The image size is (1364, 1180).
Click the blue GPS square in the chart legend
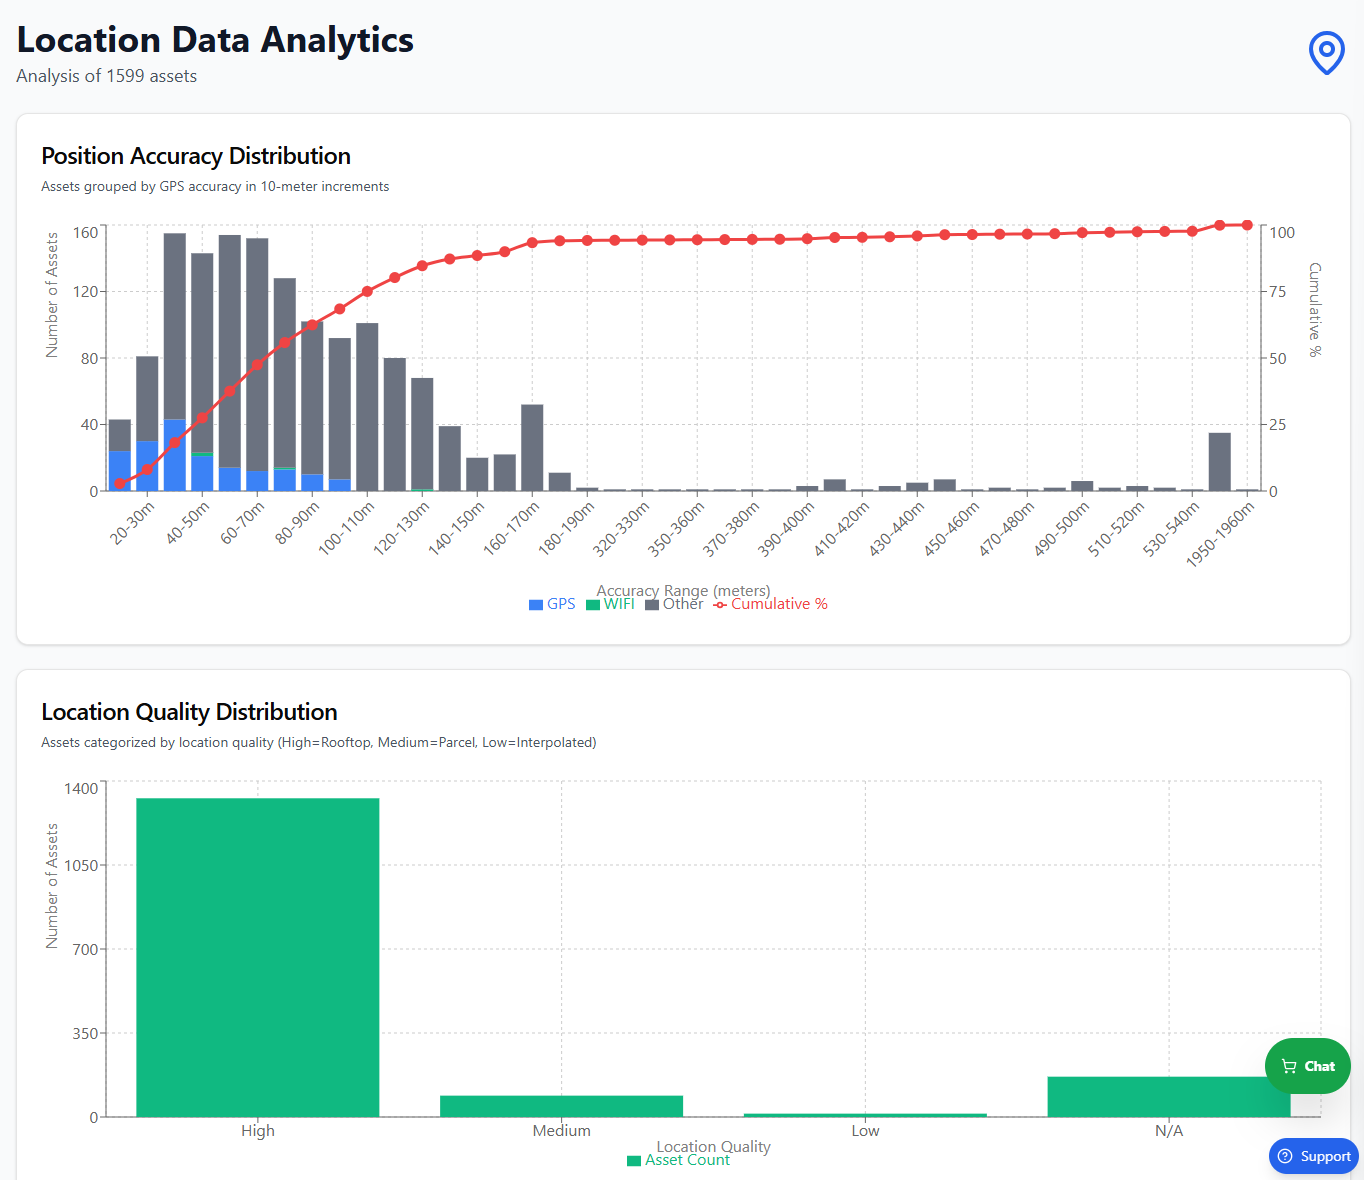[536, 604]
